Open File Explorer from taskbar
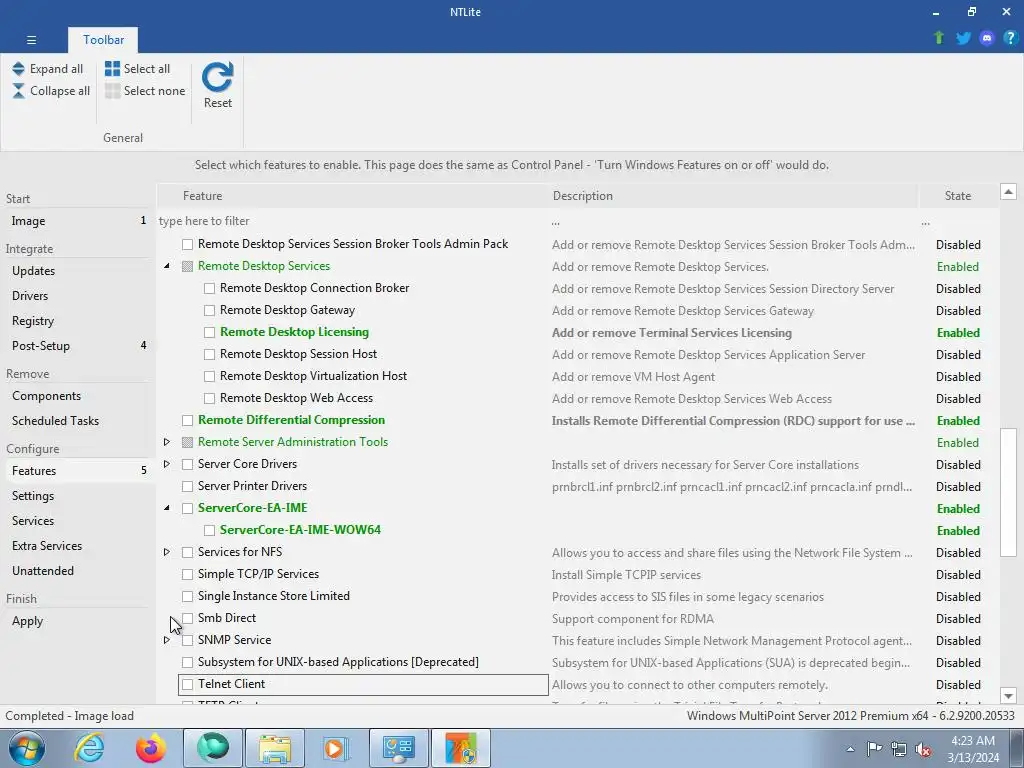The height and width of the screenshot is (768, 1024). pos(275,748)
